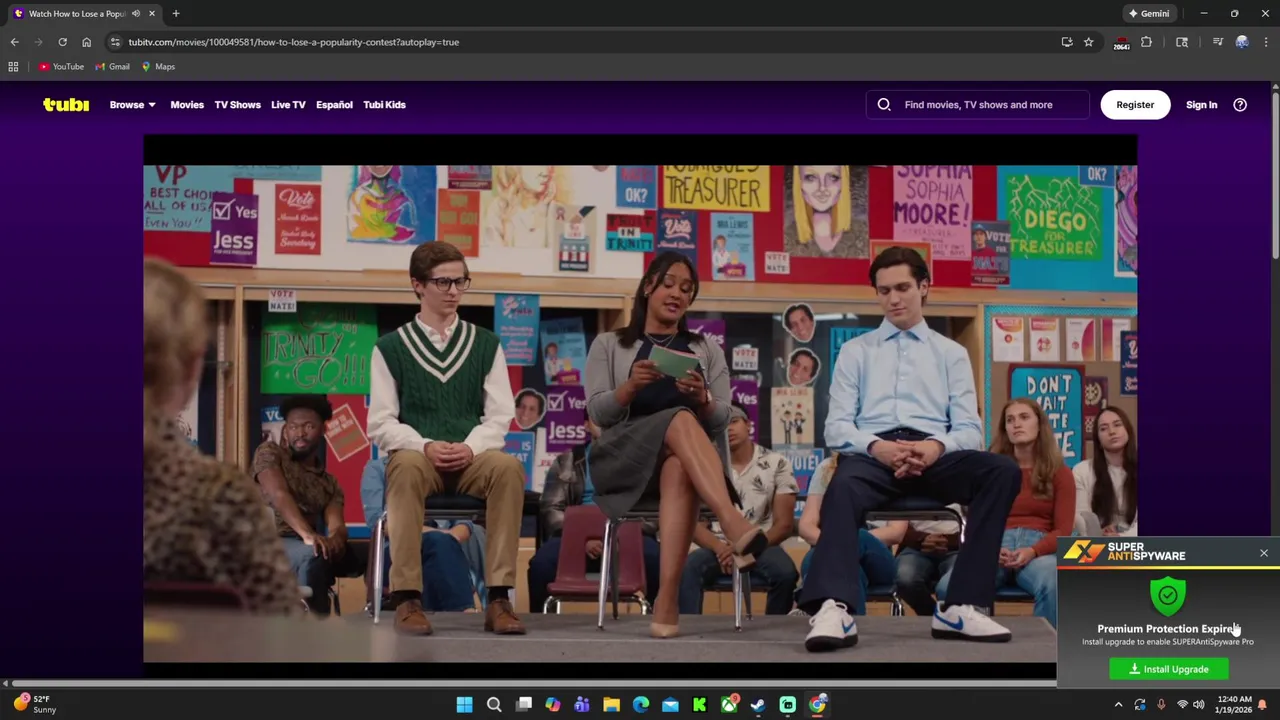Go to TV Shows

[237, 104]
